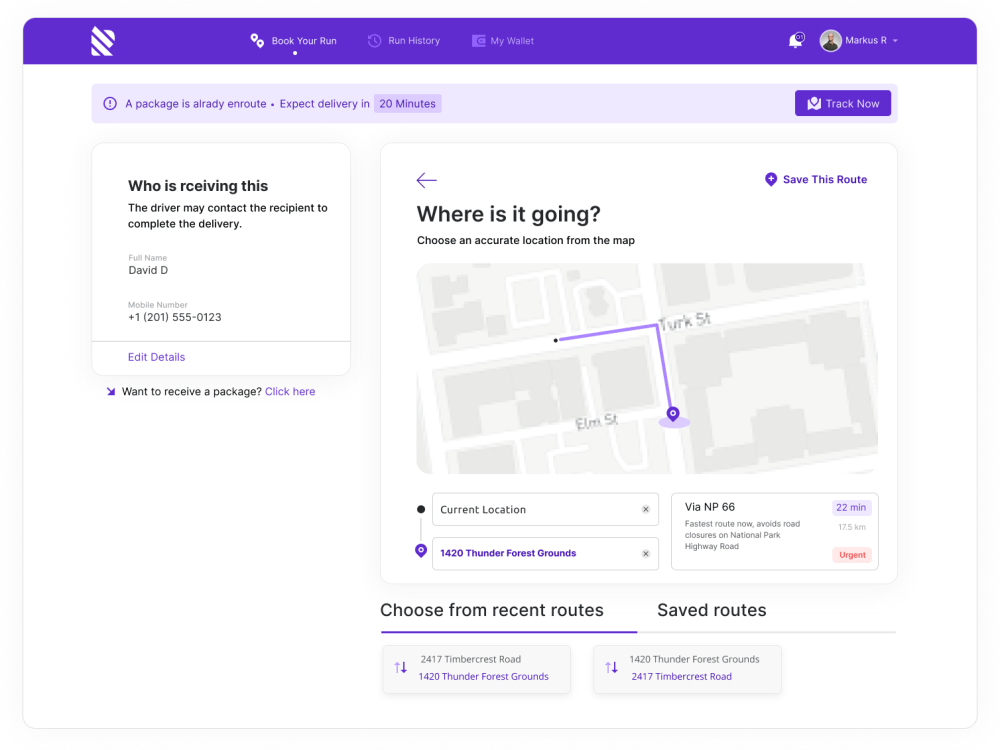Image resolution: width=1000 pixels, height=750 pixels.
Task: Click the destination pin on the map
Action: [x=673, y=414]
